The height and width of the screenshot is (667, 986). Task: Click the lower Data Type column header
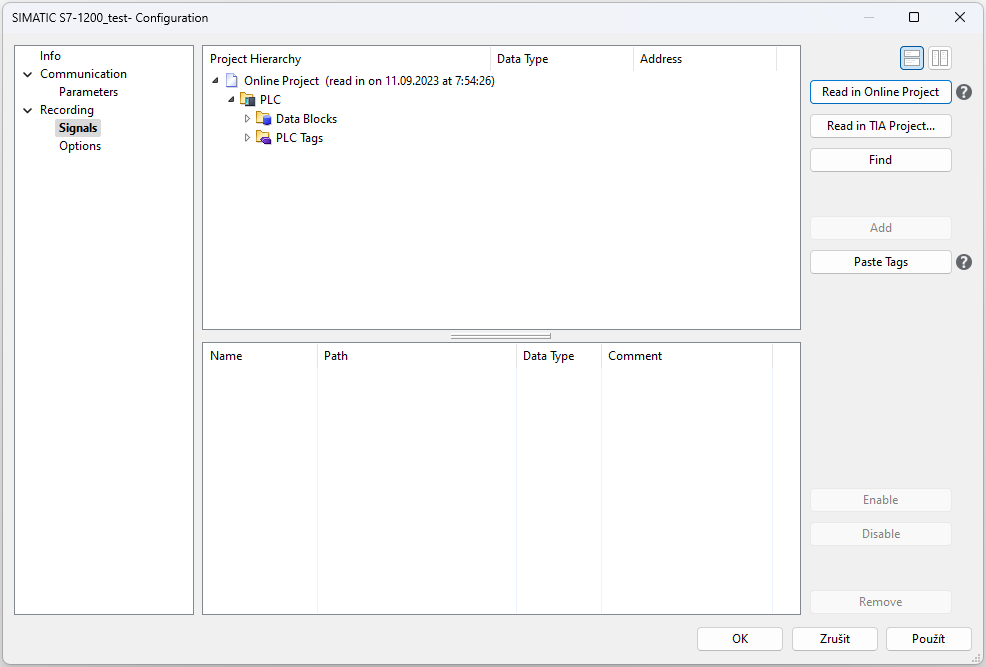point(559,356)
